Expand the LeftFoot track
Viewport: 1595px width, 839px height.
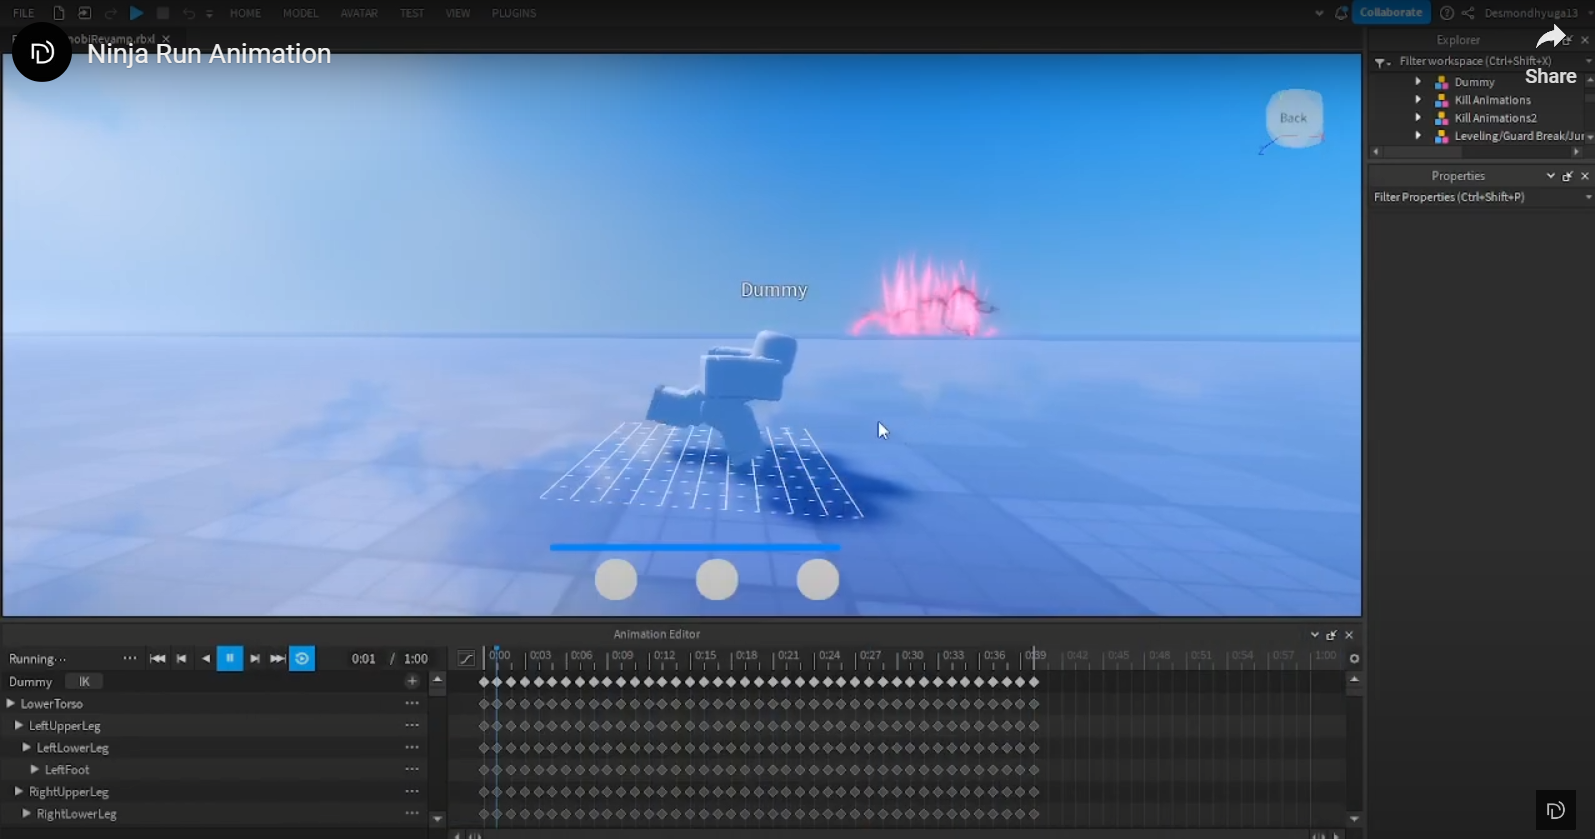pos(35,769)
